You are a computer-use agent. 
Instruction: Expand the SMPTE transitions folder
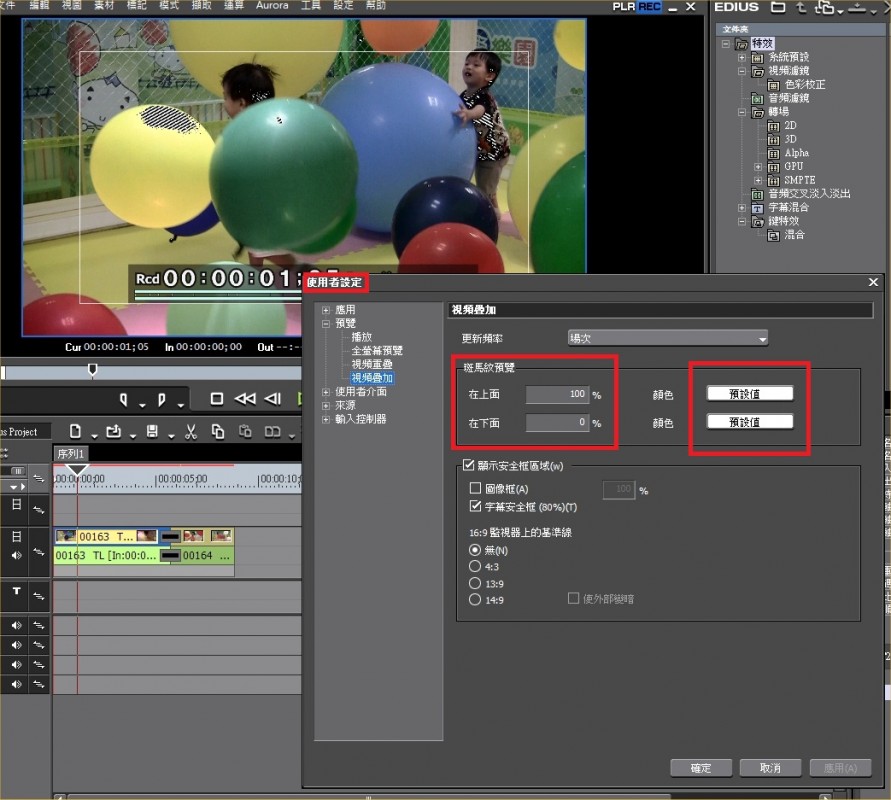[x=758, y=180]
